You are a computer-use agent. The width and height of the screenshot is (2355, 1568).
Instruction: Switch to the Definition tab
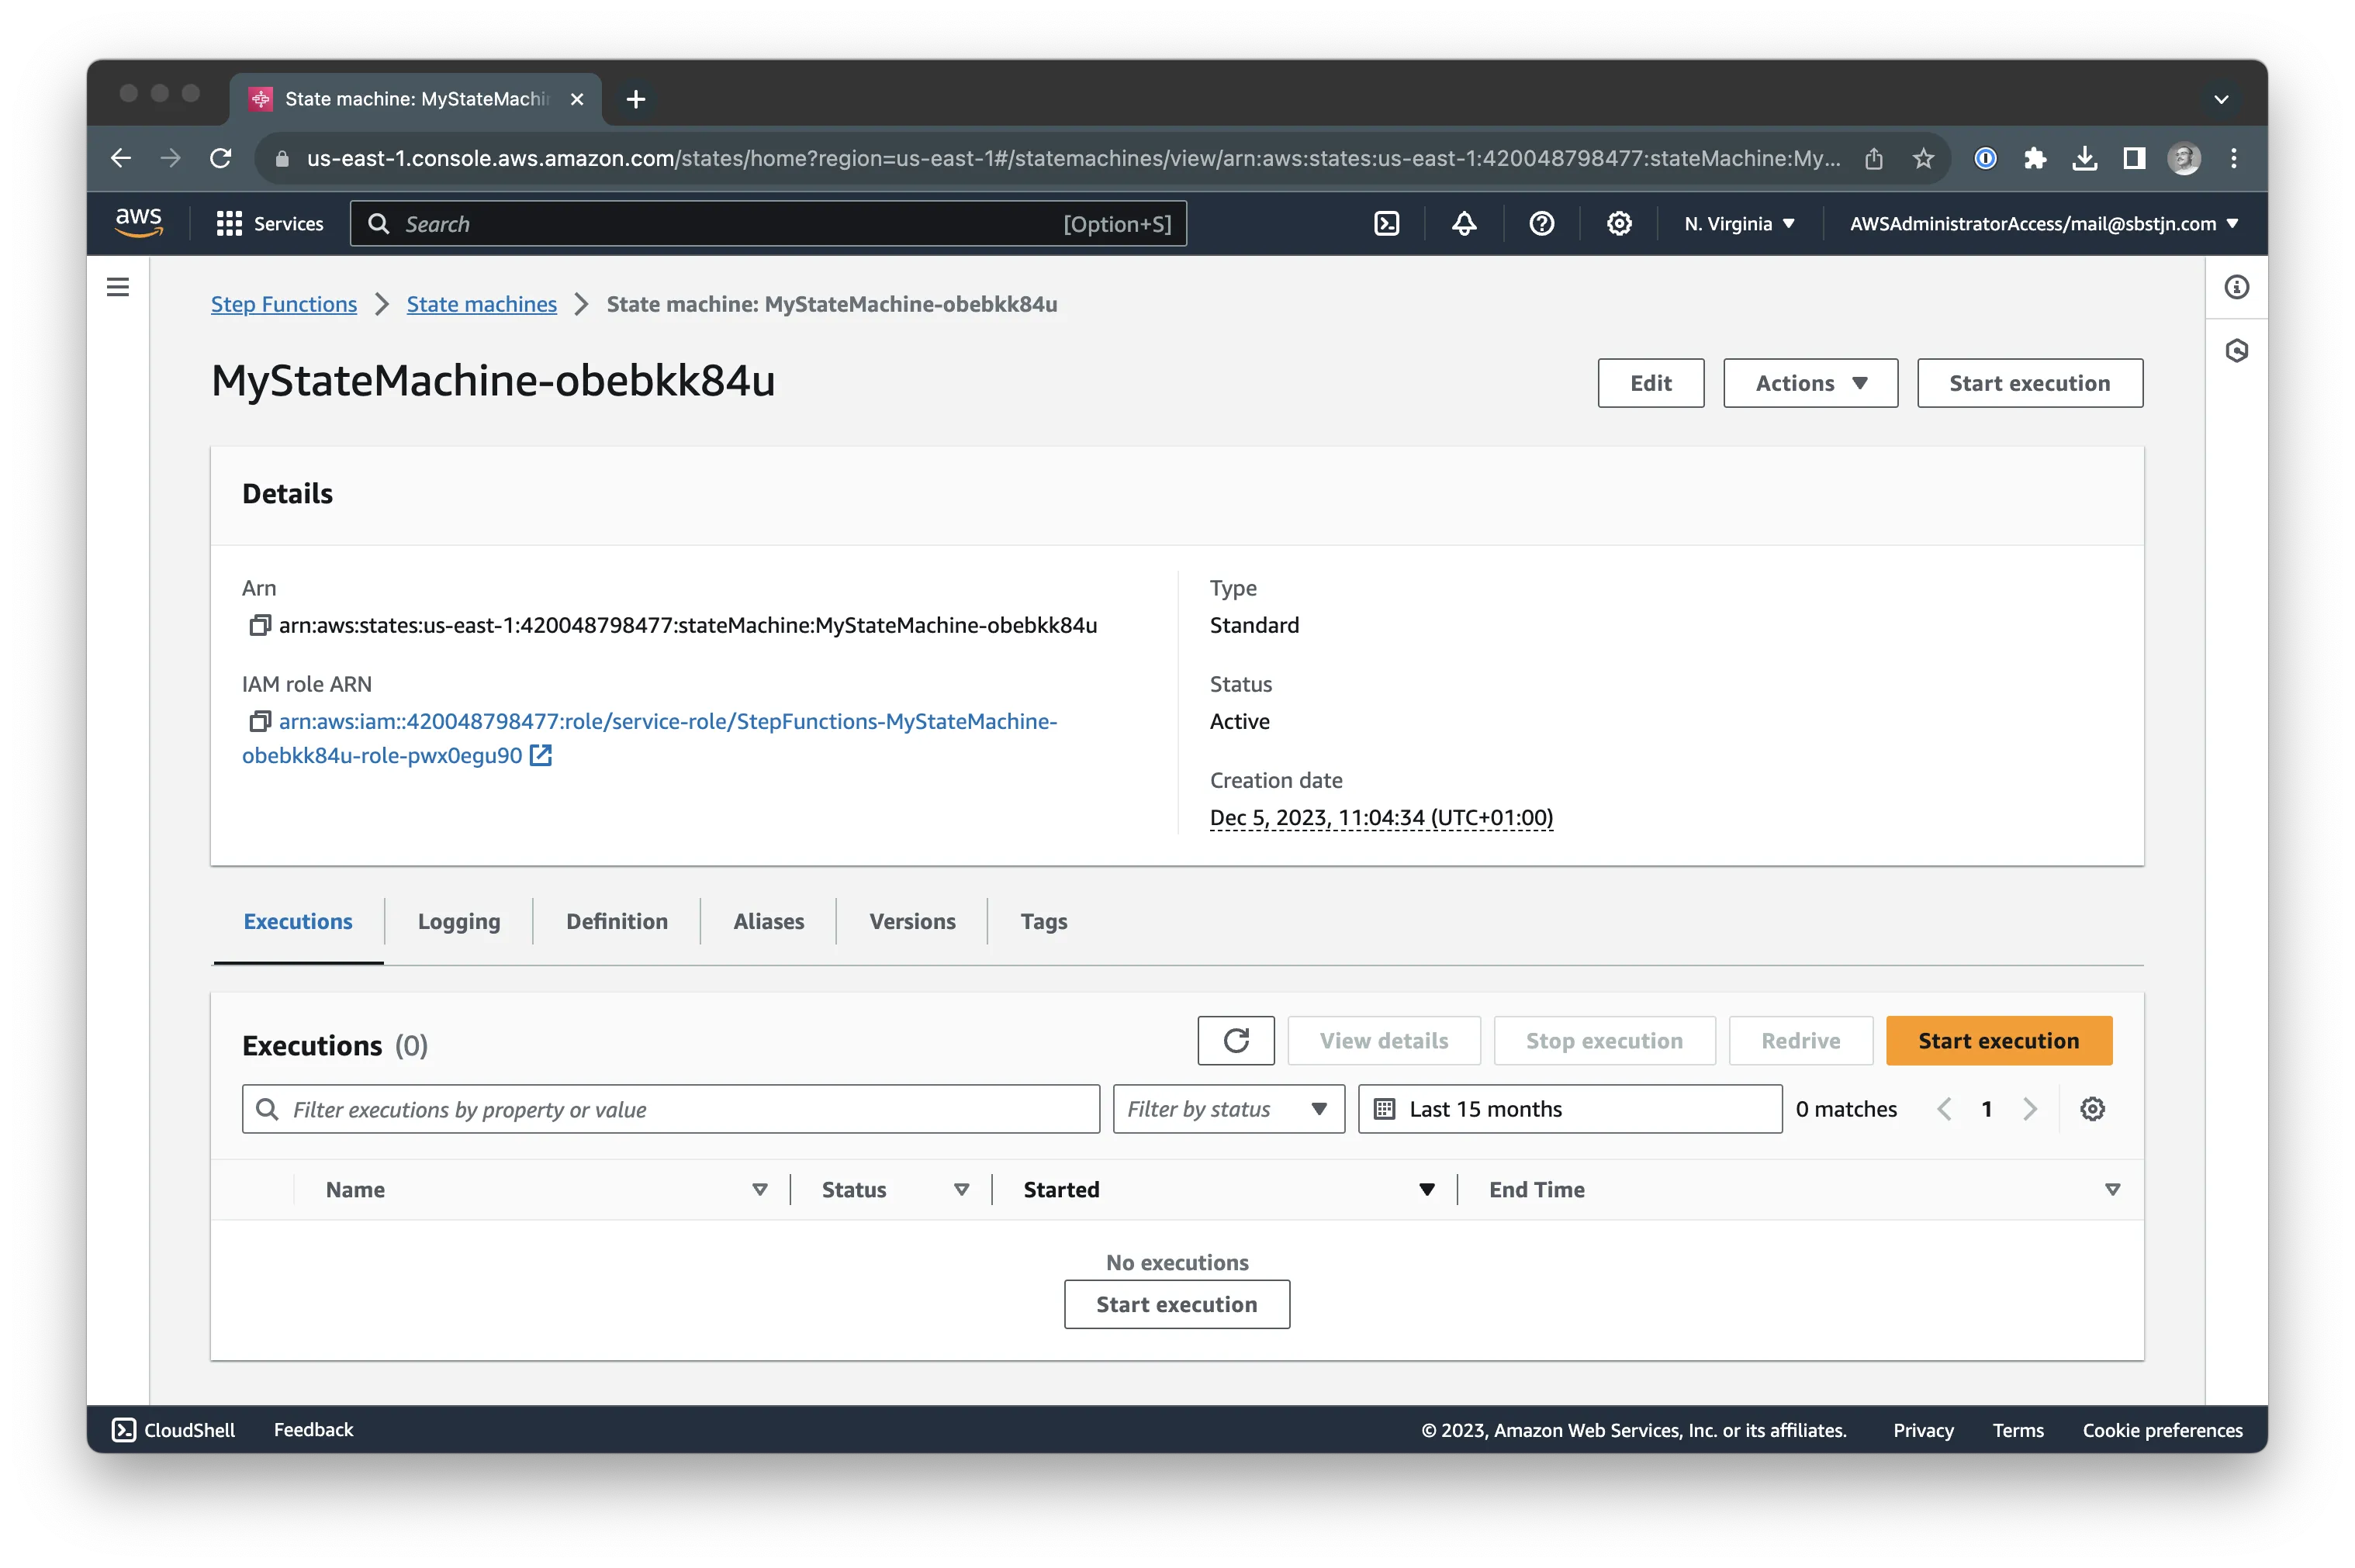click(x=616, y=921)
